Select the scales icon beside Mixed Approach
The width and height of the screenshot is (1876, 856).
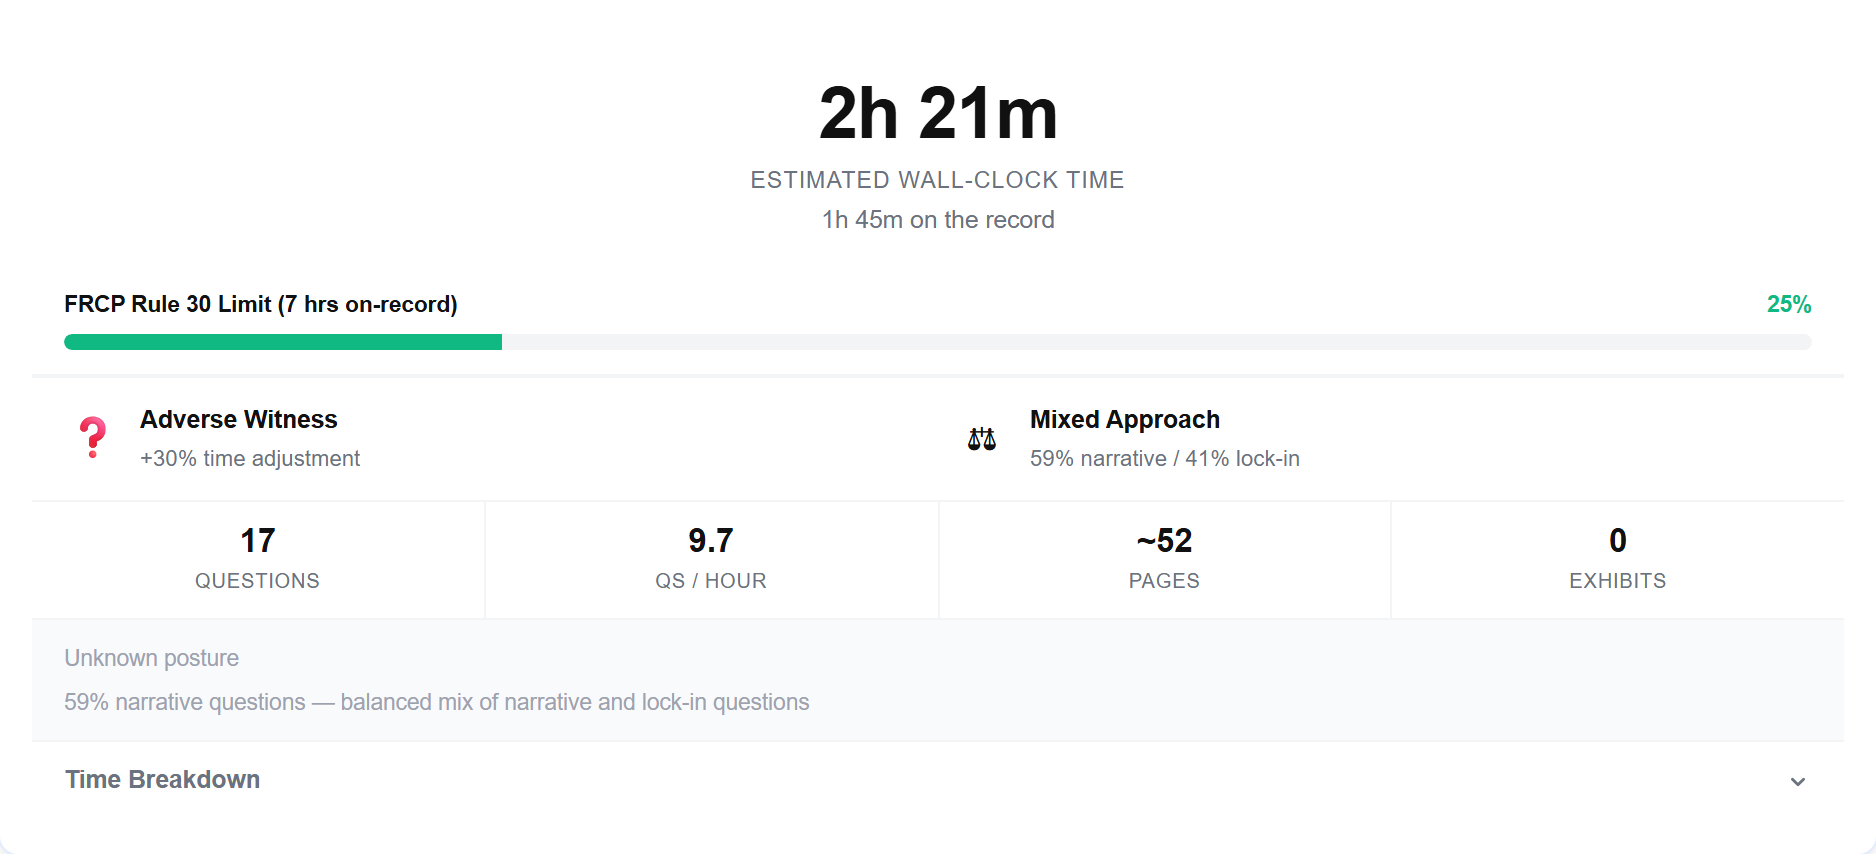point(982,437)
